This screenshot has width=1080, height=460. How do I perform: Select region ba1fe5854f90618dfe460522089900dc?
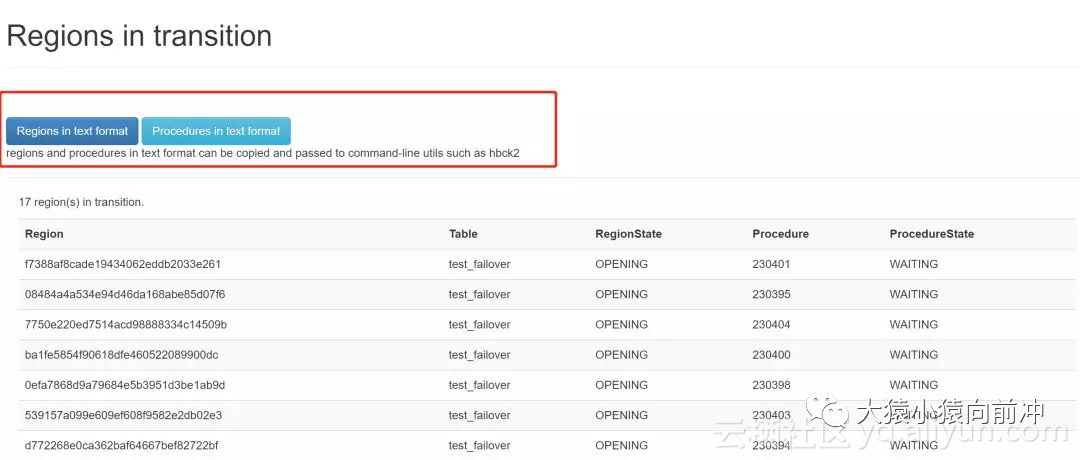(121, 354)
